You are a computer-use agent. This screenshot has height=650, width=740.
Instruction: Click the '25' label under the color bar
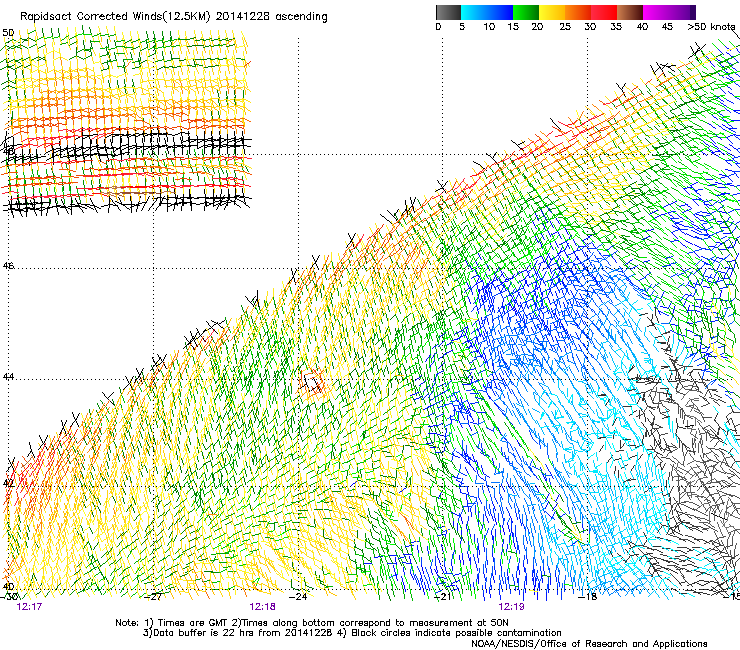[x=565, y=27]
